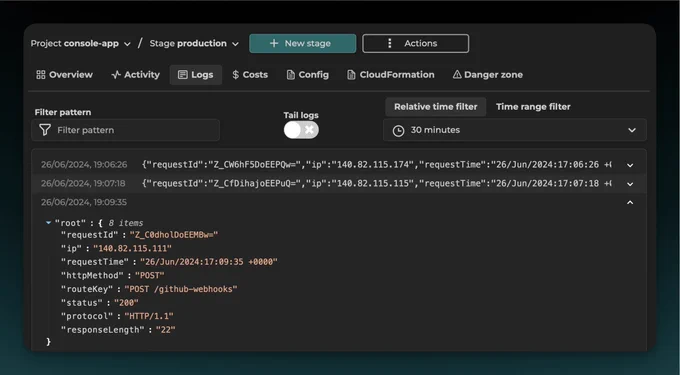
Task: Click the responseLength value 22
Action: [165, 330]
